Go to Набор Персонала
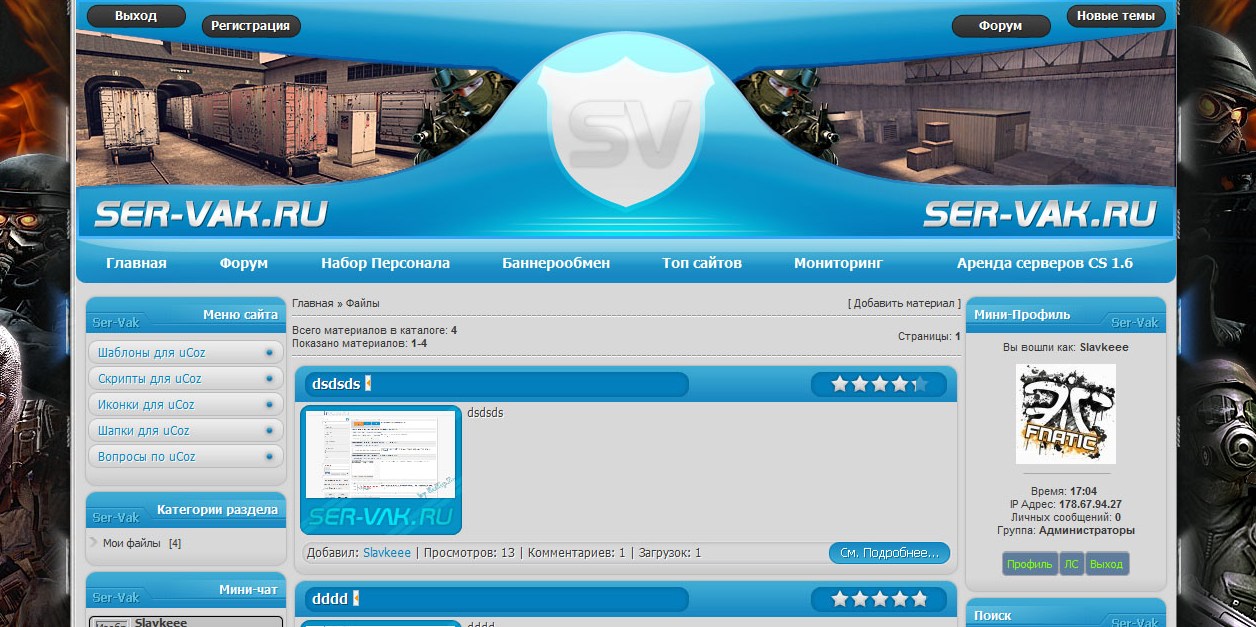The height and width of the screenshot is (627, 1256). pyautogui.click(x=385, y=263)
